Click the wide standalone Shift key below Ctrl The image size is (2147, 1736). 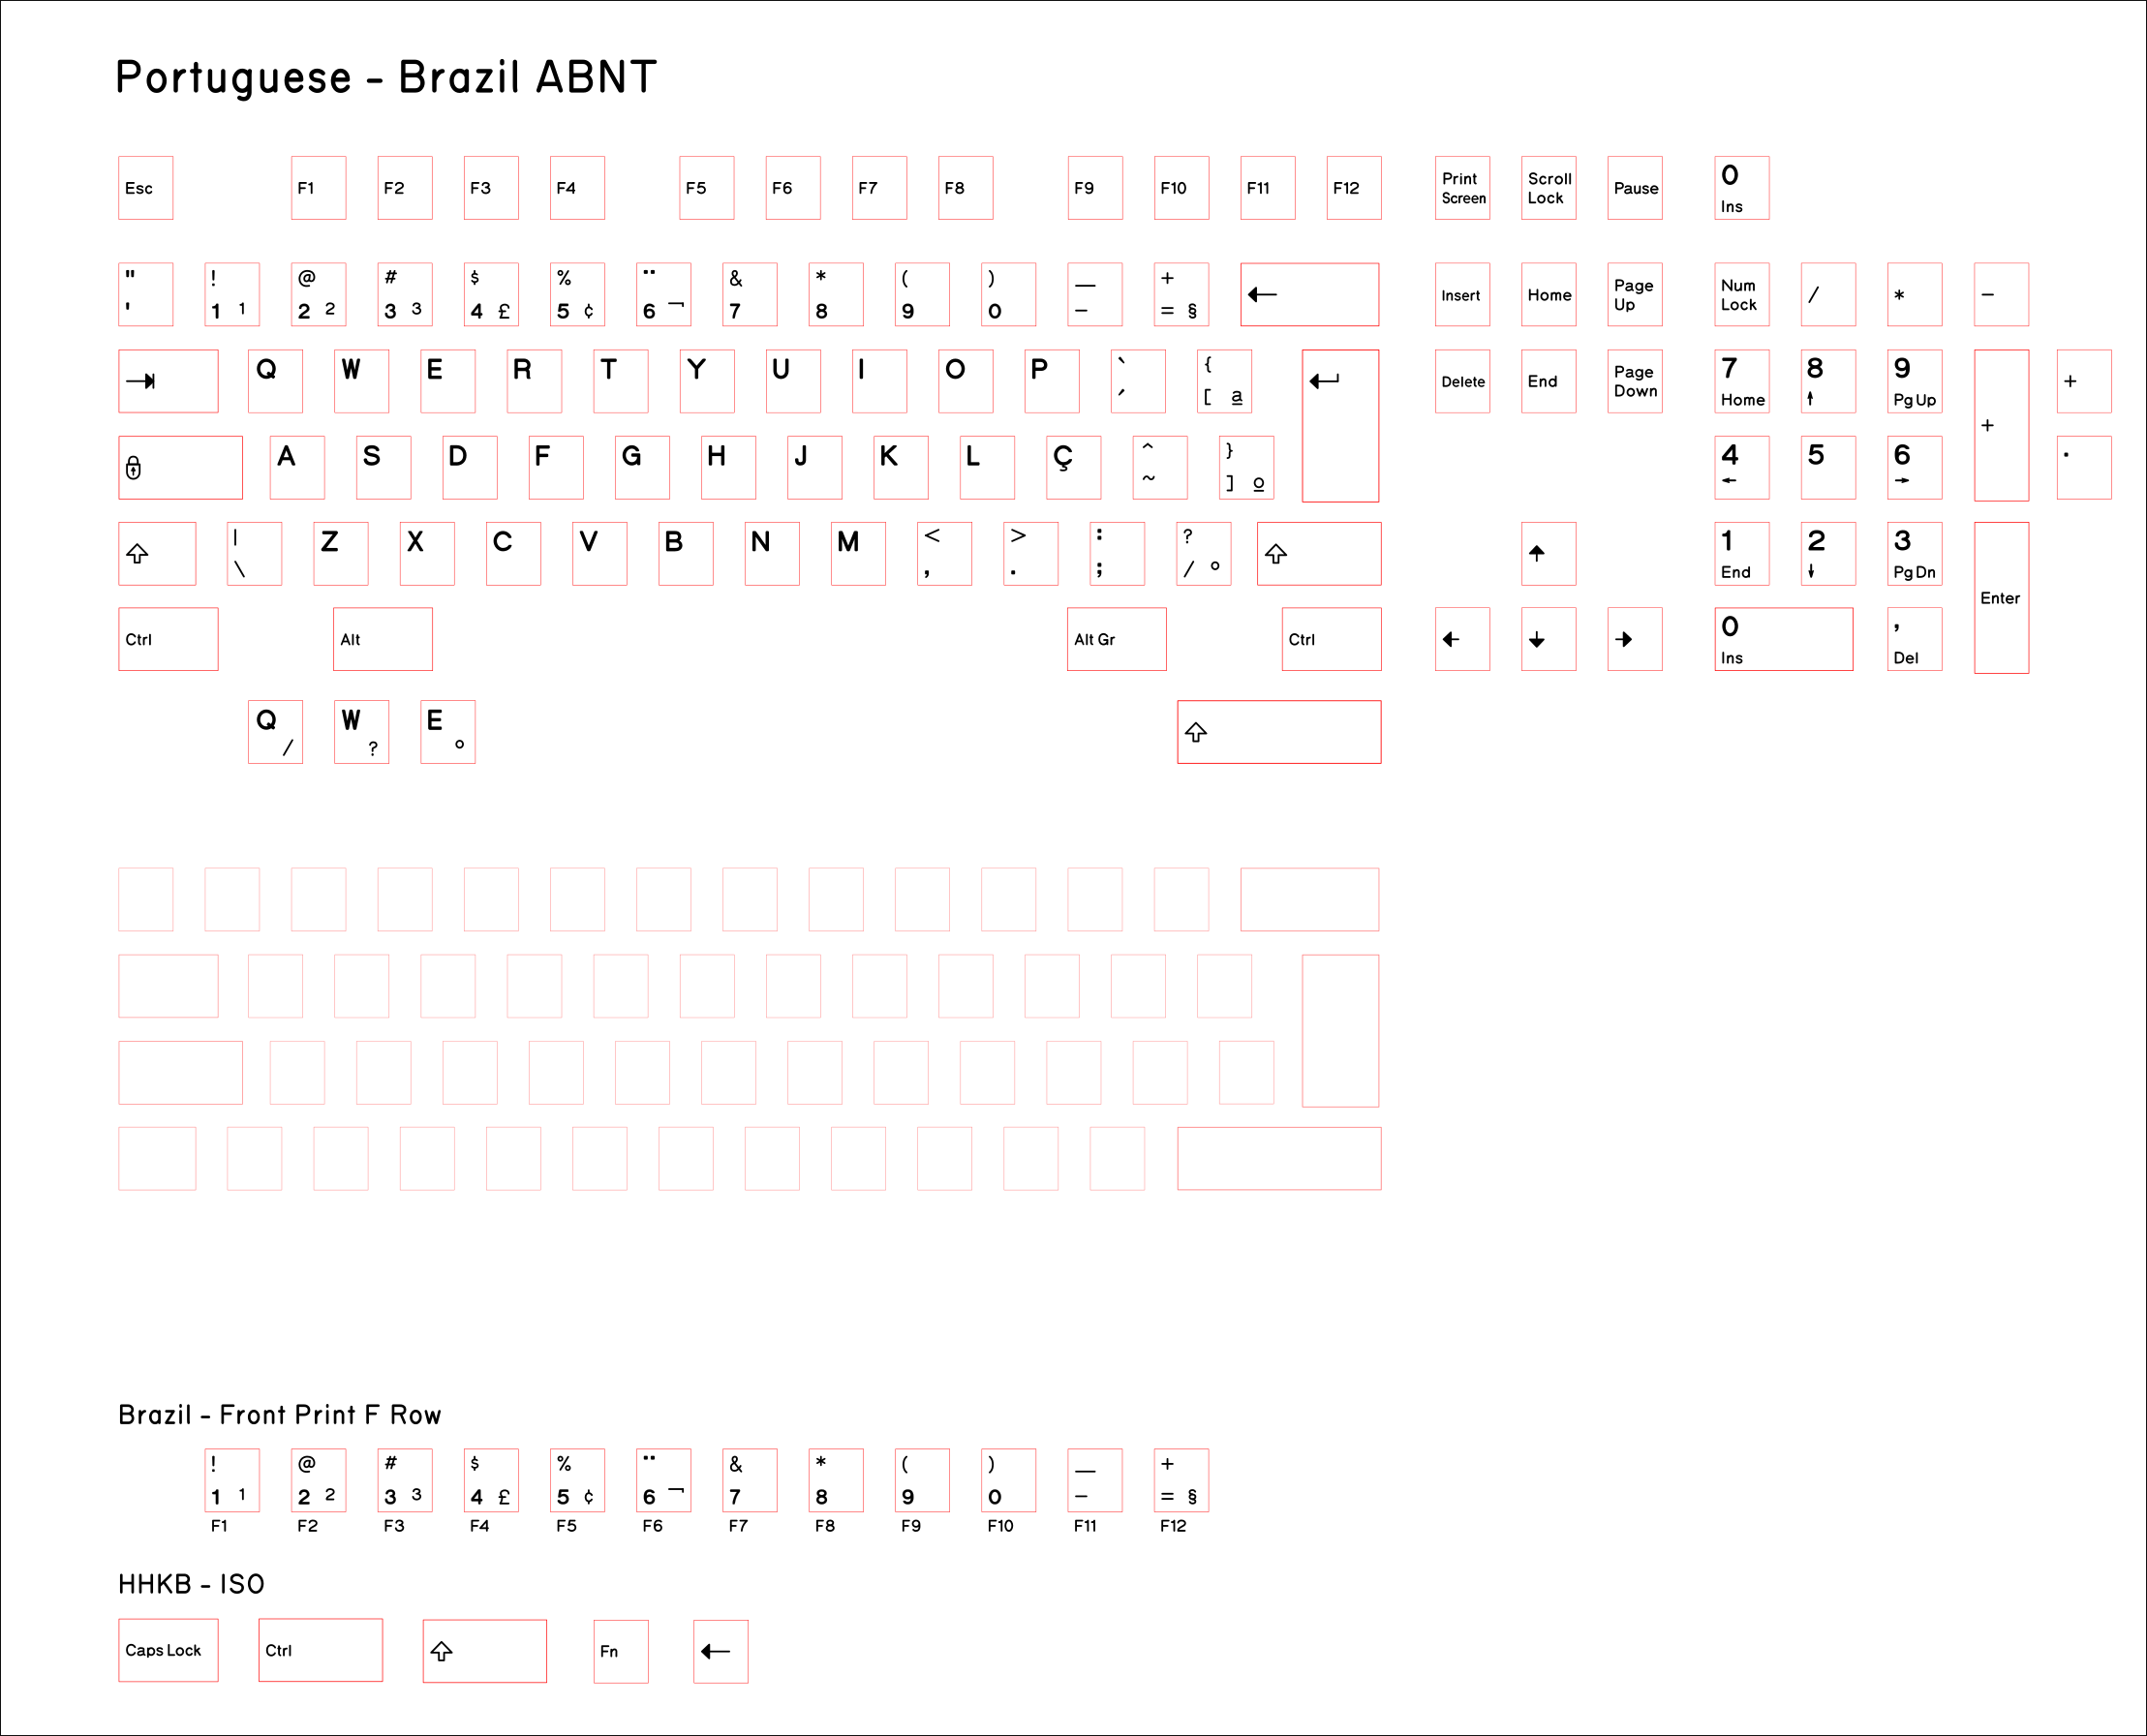(1278, 732)
